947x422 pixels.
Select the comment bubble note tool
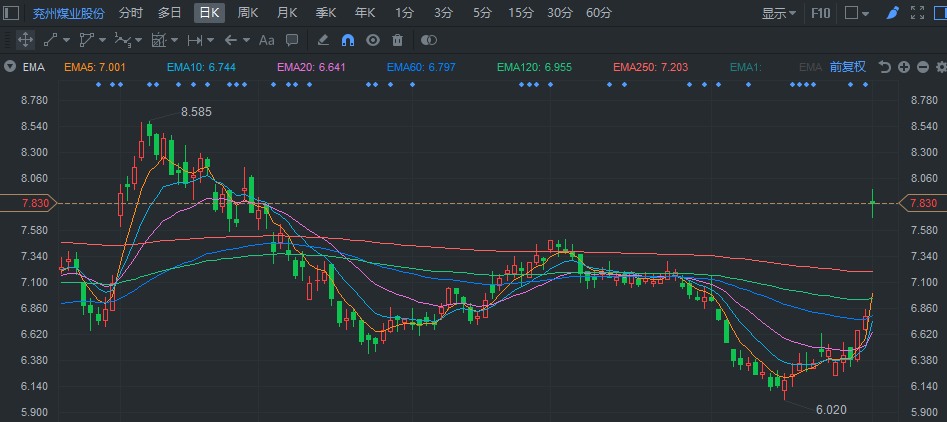[x=292, y=40]
